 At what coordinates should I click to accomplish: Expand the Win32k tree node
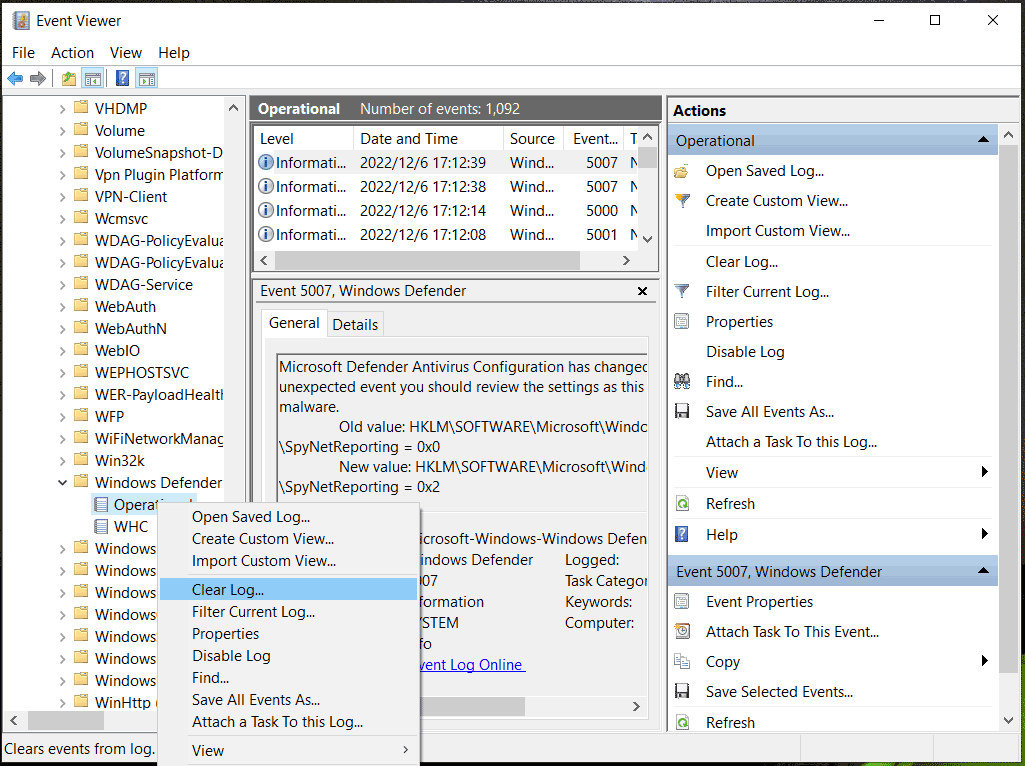point(63,461)
